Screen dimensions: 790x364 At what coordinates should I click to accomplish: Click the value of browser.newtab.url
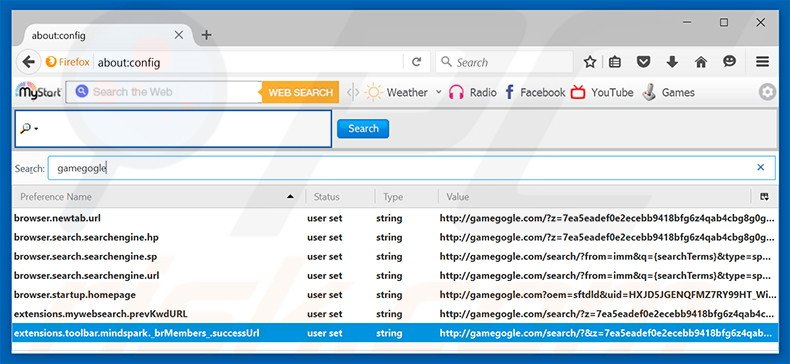click(x=606, y=218)
